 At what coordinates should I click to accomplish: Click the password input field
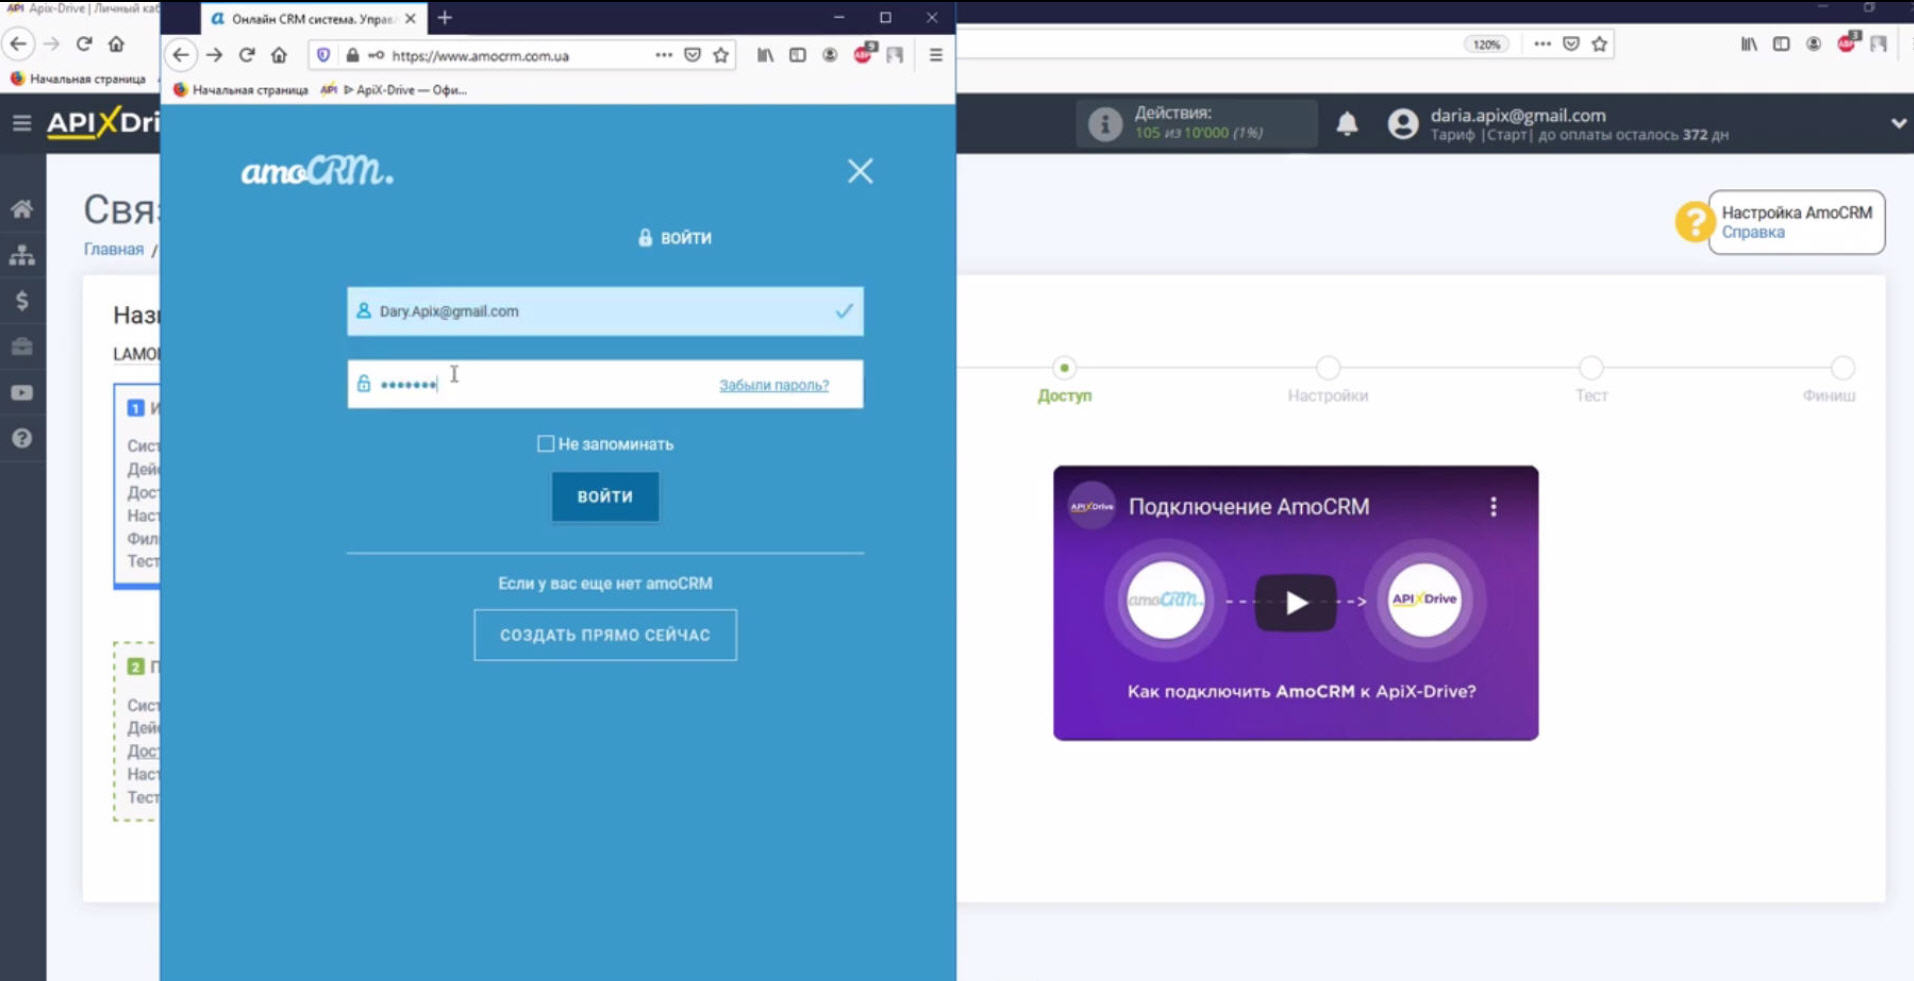605,384
